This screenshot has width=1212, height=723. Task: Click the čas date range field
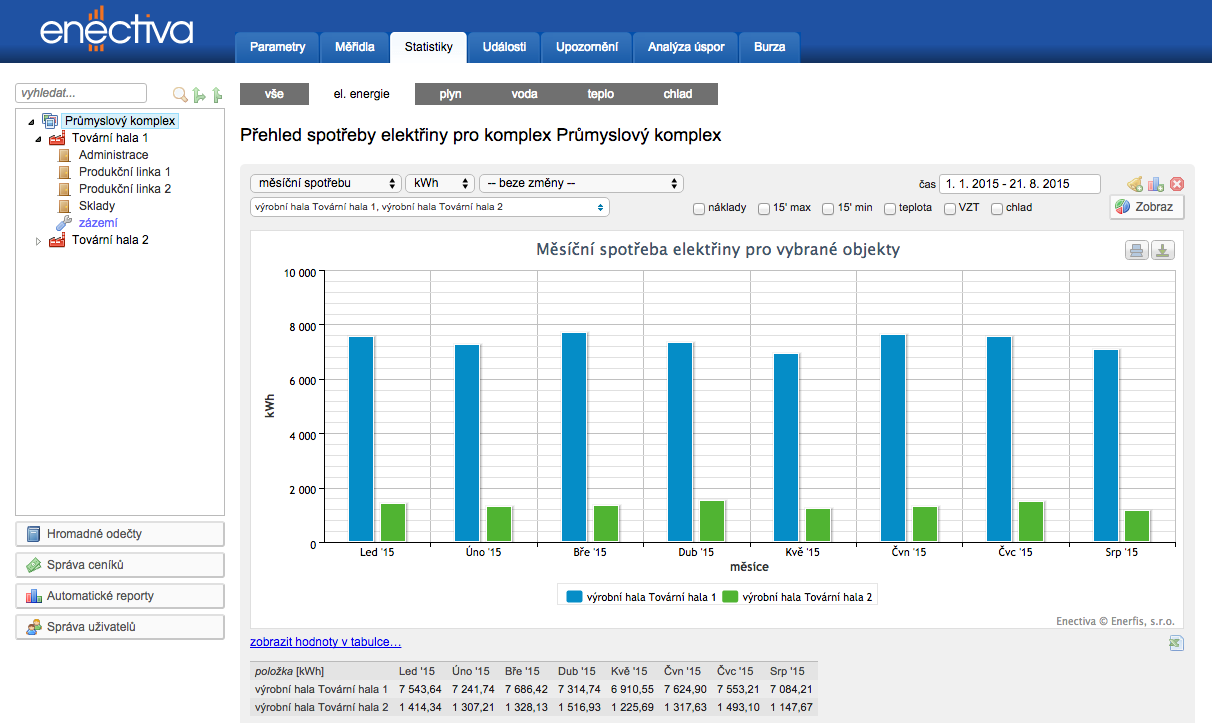[x=1019, y=184]
